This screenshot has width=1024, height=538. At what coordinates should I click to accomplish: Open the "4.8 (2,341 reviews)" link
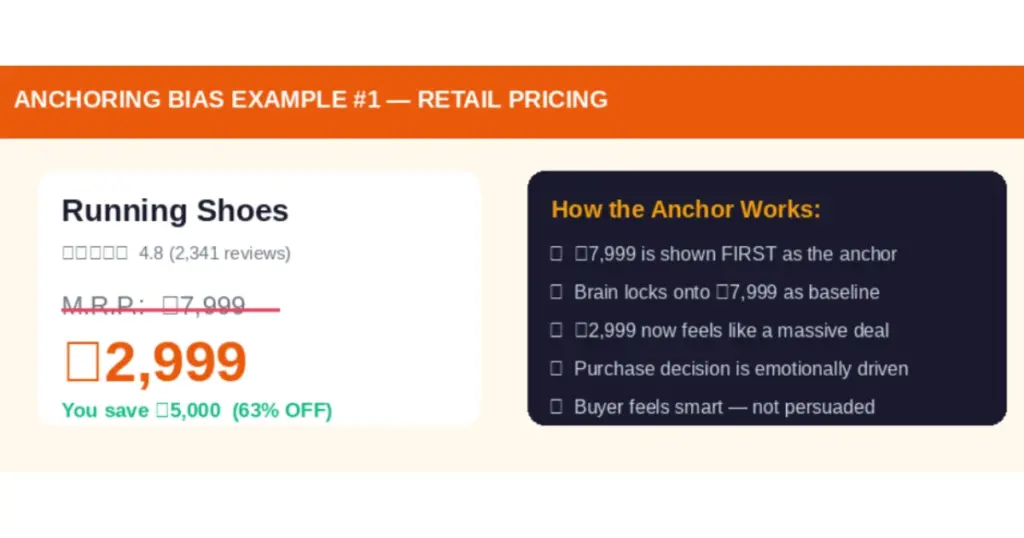[x=215, y=253]
